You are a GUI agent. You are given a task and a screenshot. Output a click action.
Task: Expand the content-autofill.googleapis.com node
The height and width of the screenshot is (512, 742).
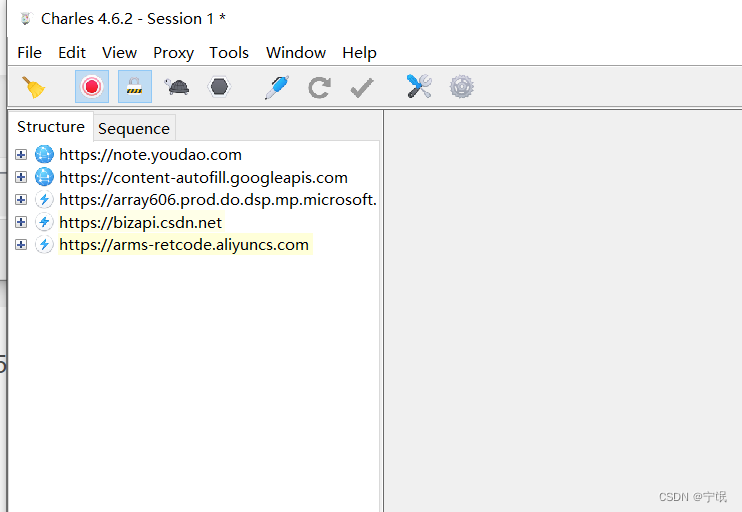pyautogui.click(x=21, y=177)
